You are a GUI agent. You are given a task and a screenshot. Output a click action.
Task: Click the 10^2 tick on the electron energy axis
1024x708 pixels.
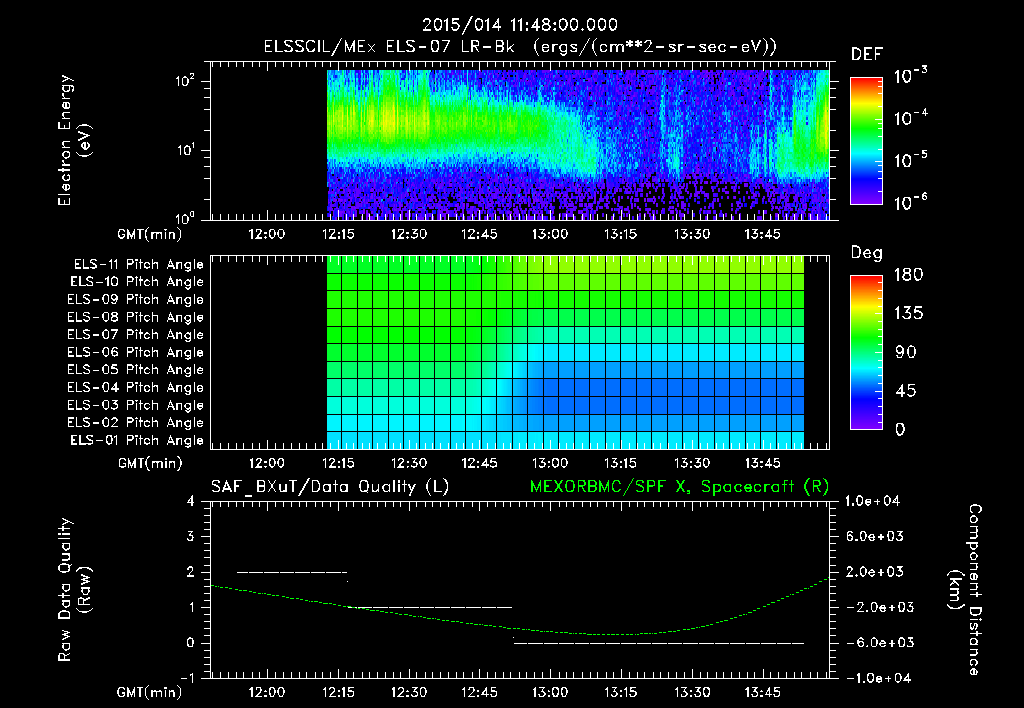click(x=185, y=81)
